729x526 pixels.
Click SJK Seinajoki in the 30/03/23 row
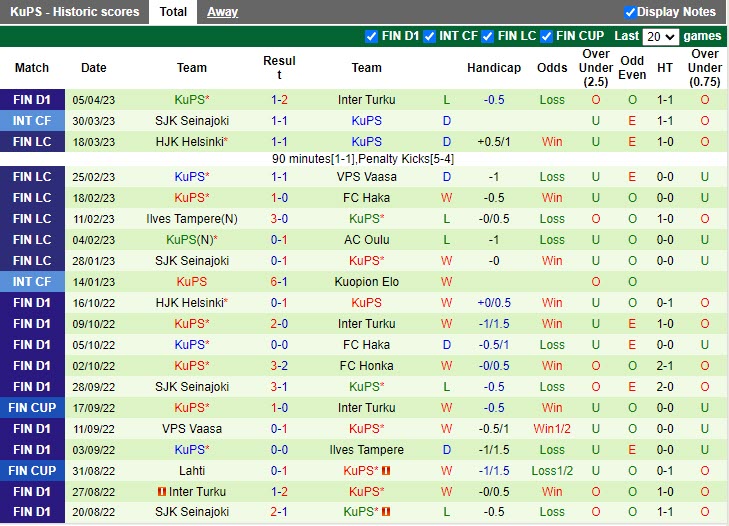click(192, 121)
